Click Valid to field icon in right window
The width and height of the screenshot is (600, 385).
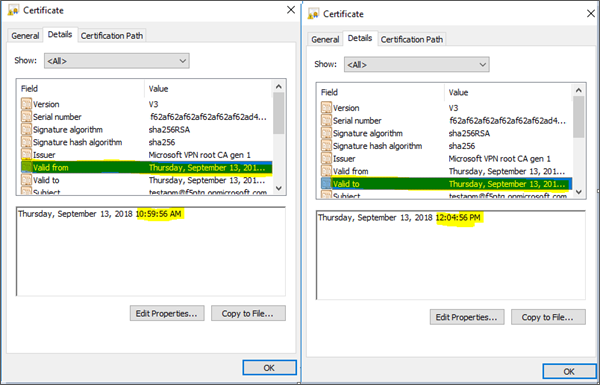(x=326, y=184)
